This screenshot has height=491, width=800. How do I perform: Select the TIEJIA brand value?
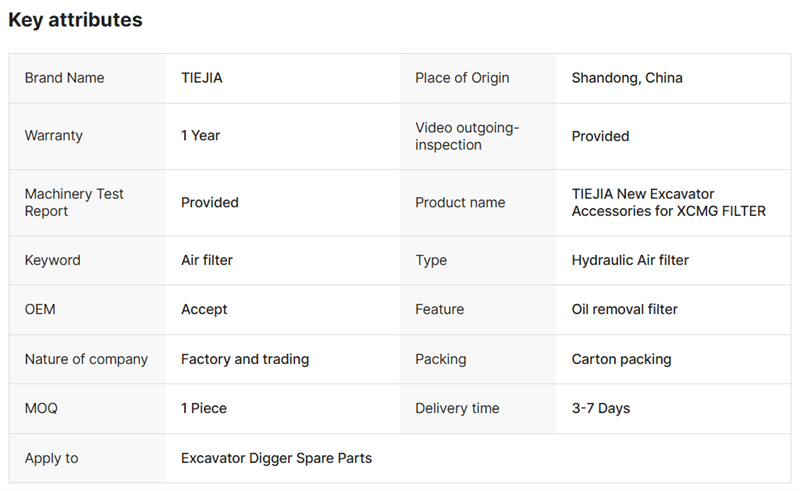(202, 78)
